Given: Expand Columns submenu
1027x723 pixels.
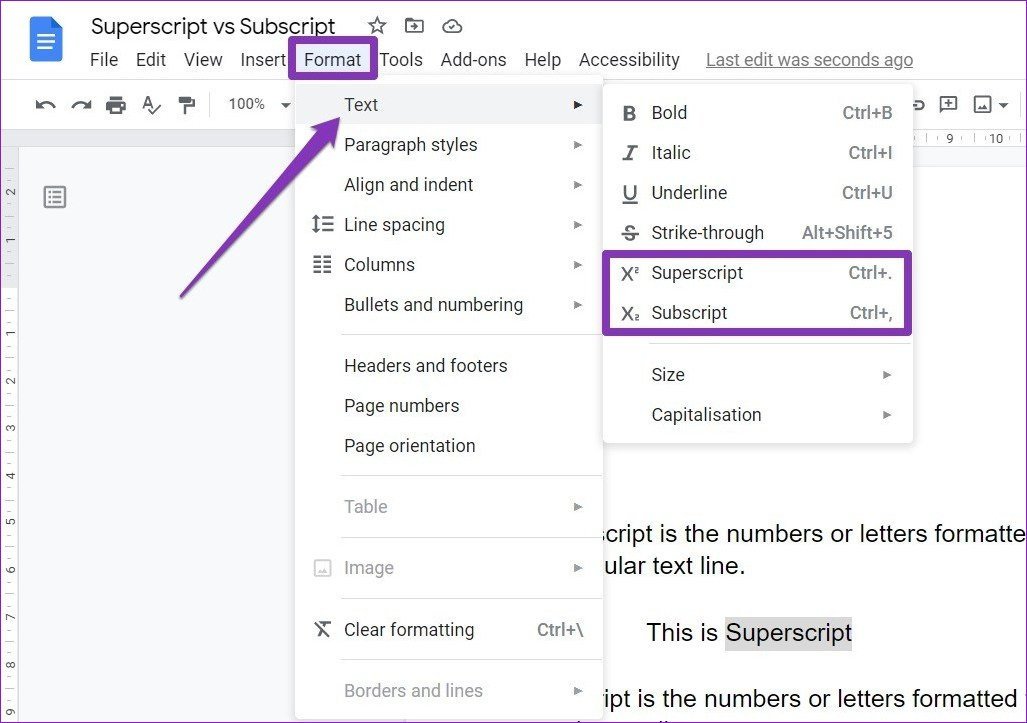Looking at the screenshot, I should click(449, 265).
